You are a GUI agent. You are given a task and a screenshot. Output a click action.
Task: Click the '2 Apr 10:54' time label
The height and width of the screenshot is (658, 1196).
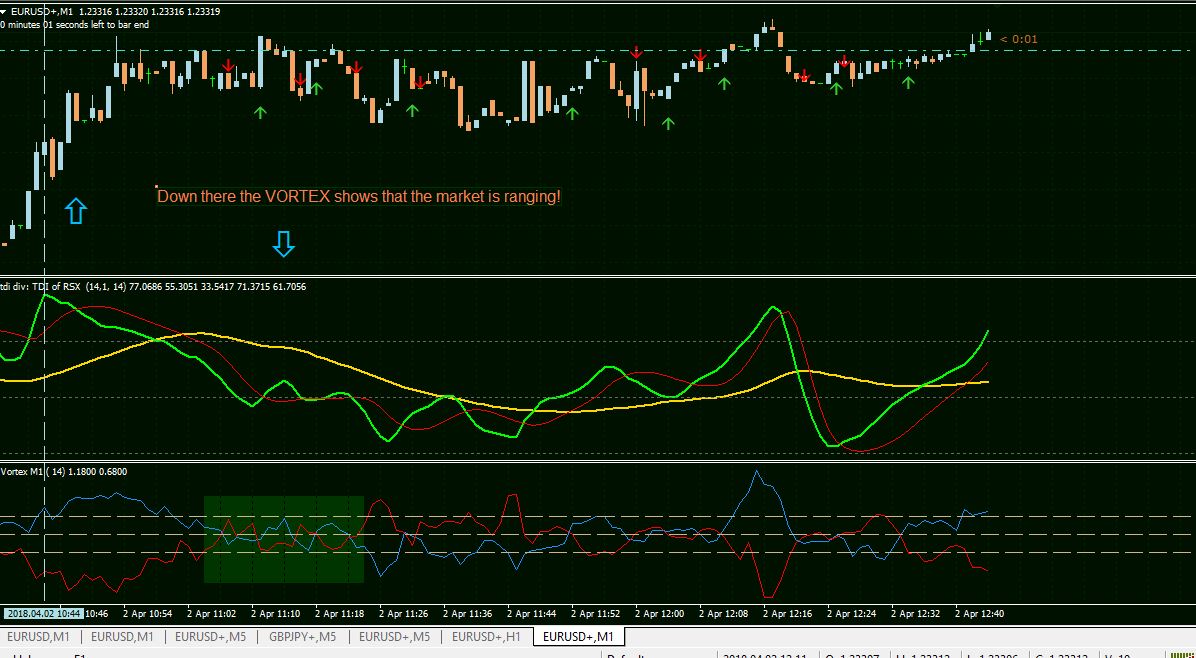(147, 614)
